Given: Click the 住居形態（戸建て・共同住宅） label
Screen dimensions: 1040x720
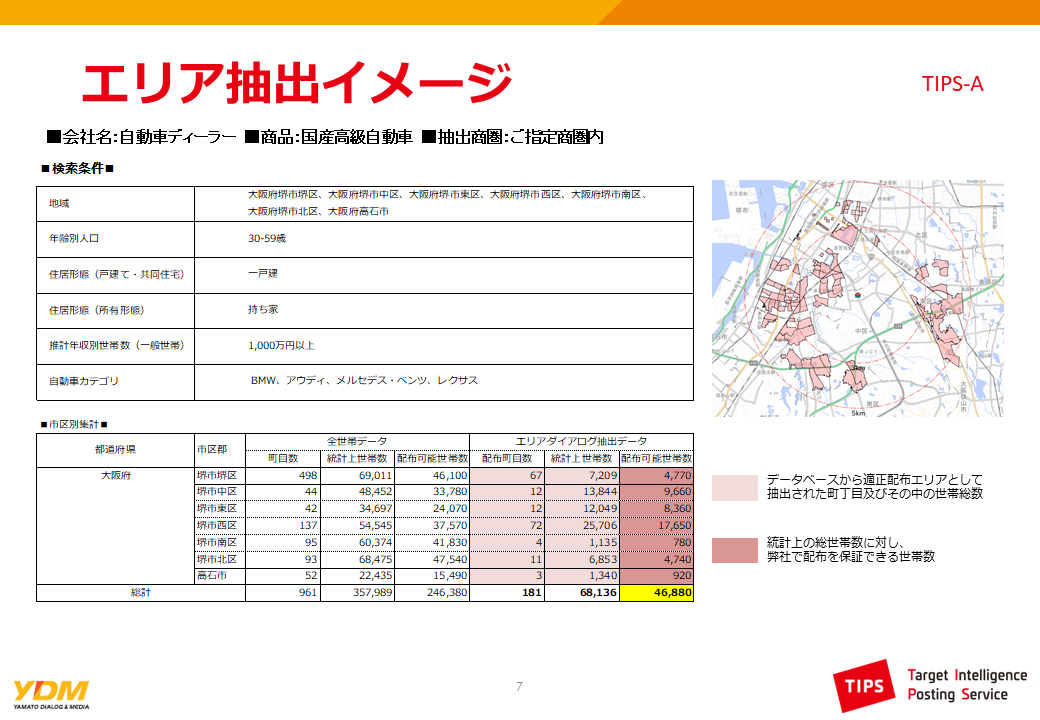Looking at the screenshot, I should [117, 274].
